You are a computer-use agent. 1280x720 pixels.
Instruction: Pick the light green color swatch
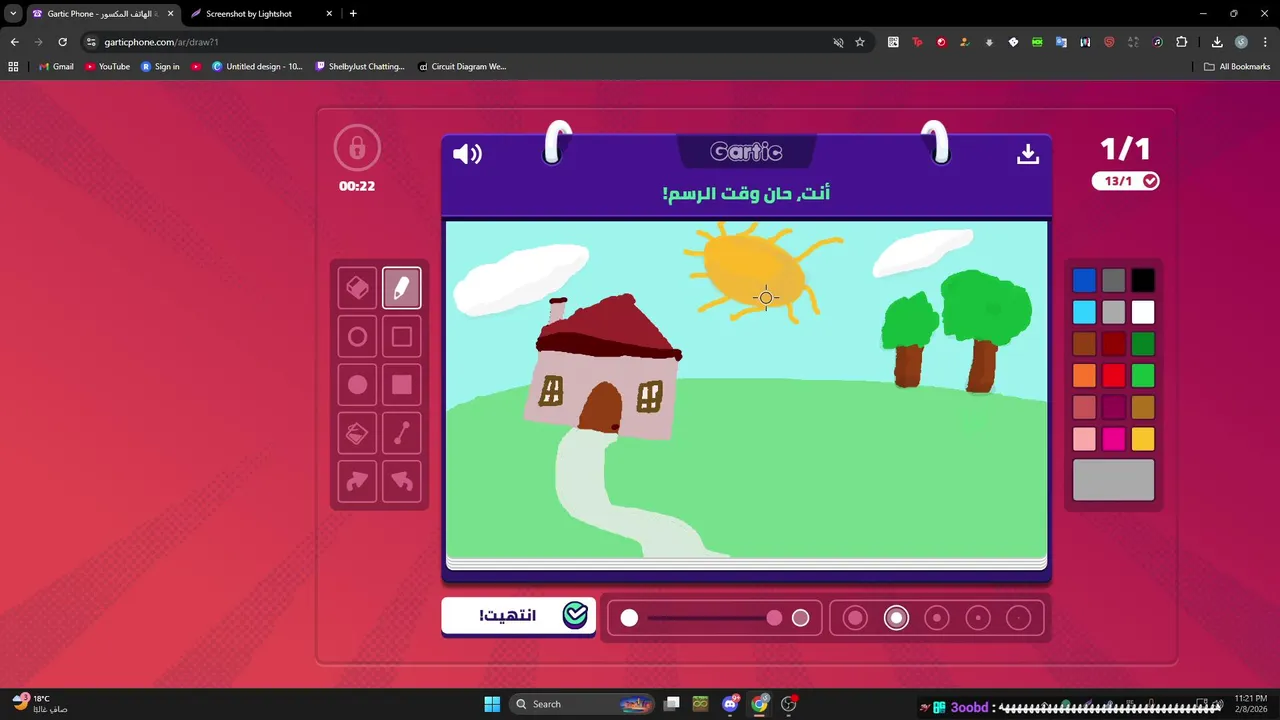(x=1143, y=375)
